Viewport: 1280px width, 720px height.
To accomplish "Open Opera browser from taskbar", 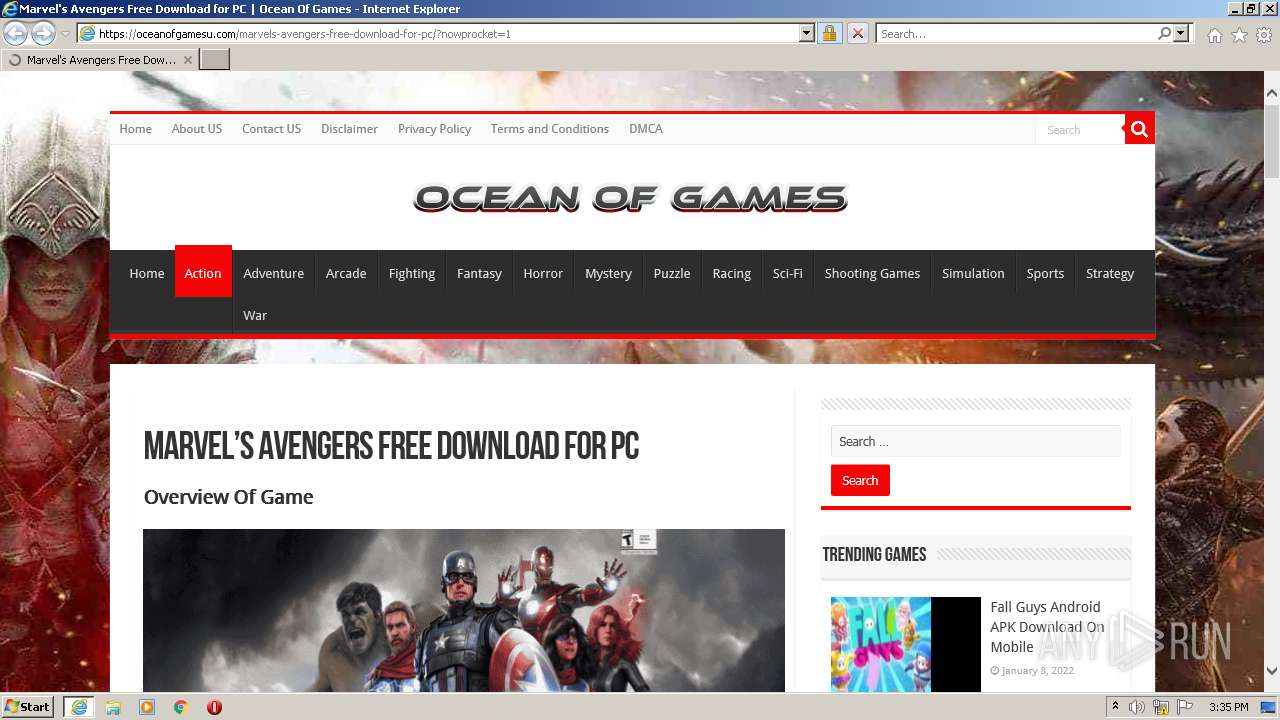I will tap(214, 707).
